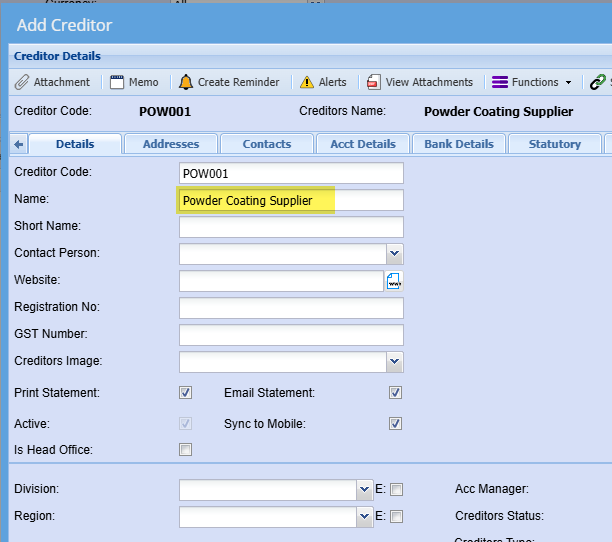Image resolution: width=612 pixels, height=542 pixels.
Task: Click into the GST Number field
Action: (x=291, y=335)
